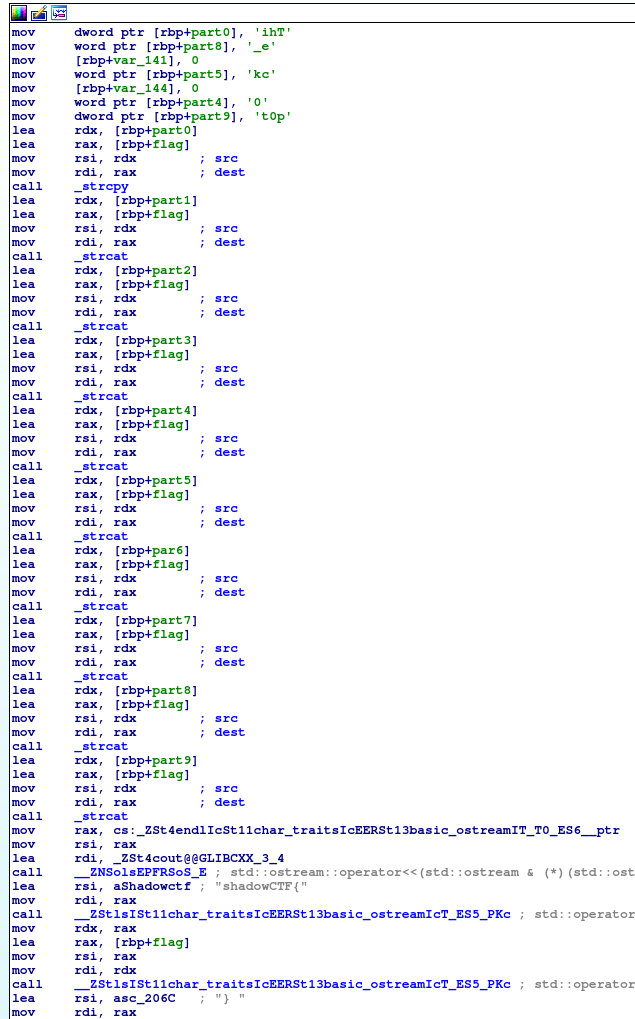Click the edit node pencil icon

click(x=39, y=13)
